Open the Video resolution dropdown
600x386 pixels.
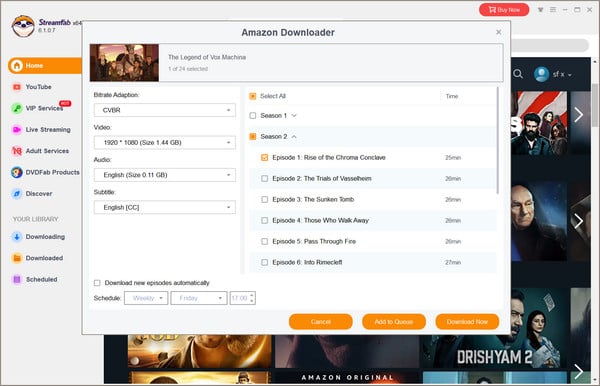[x=165, y=142]
